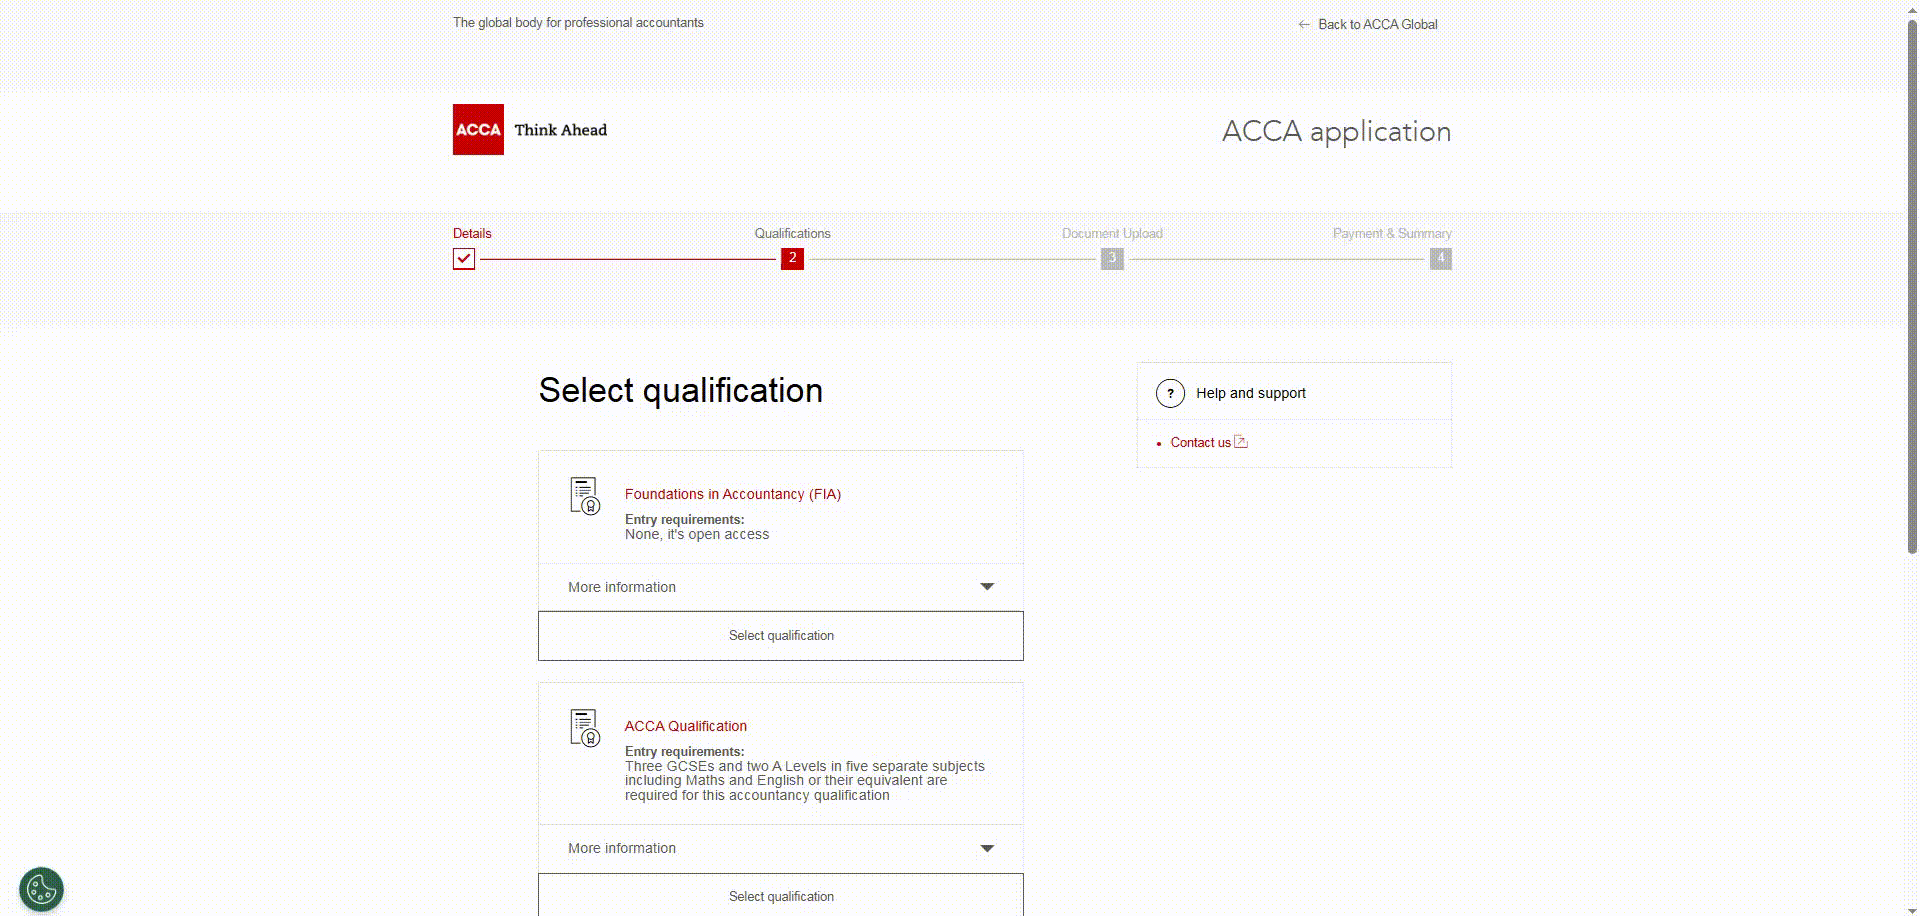Click the back arrow next to ACCA Global

(x=1304, y=24)
